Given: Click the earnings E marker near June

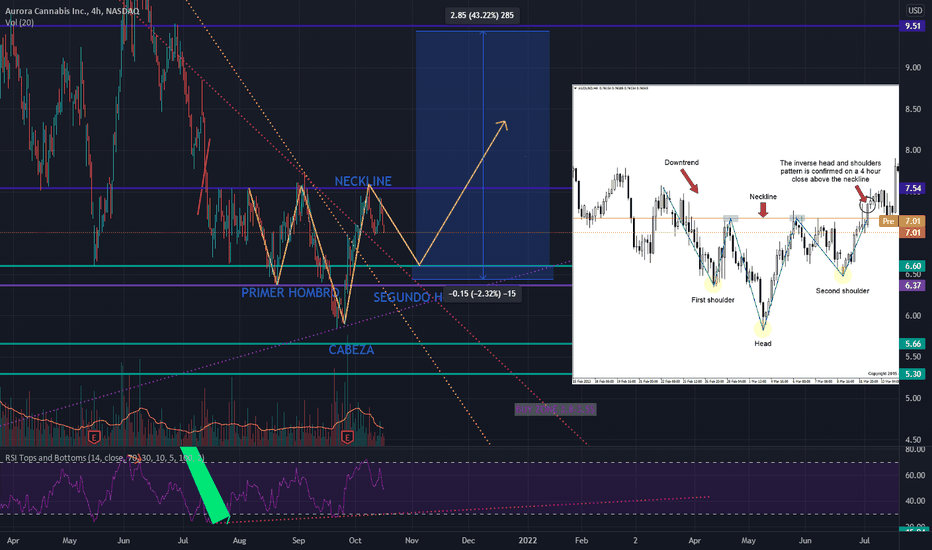Looking at the screenshot, I should point(94,438).
